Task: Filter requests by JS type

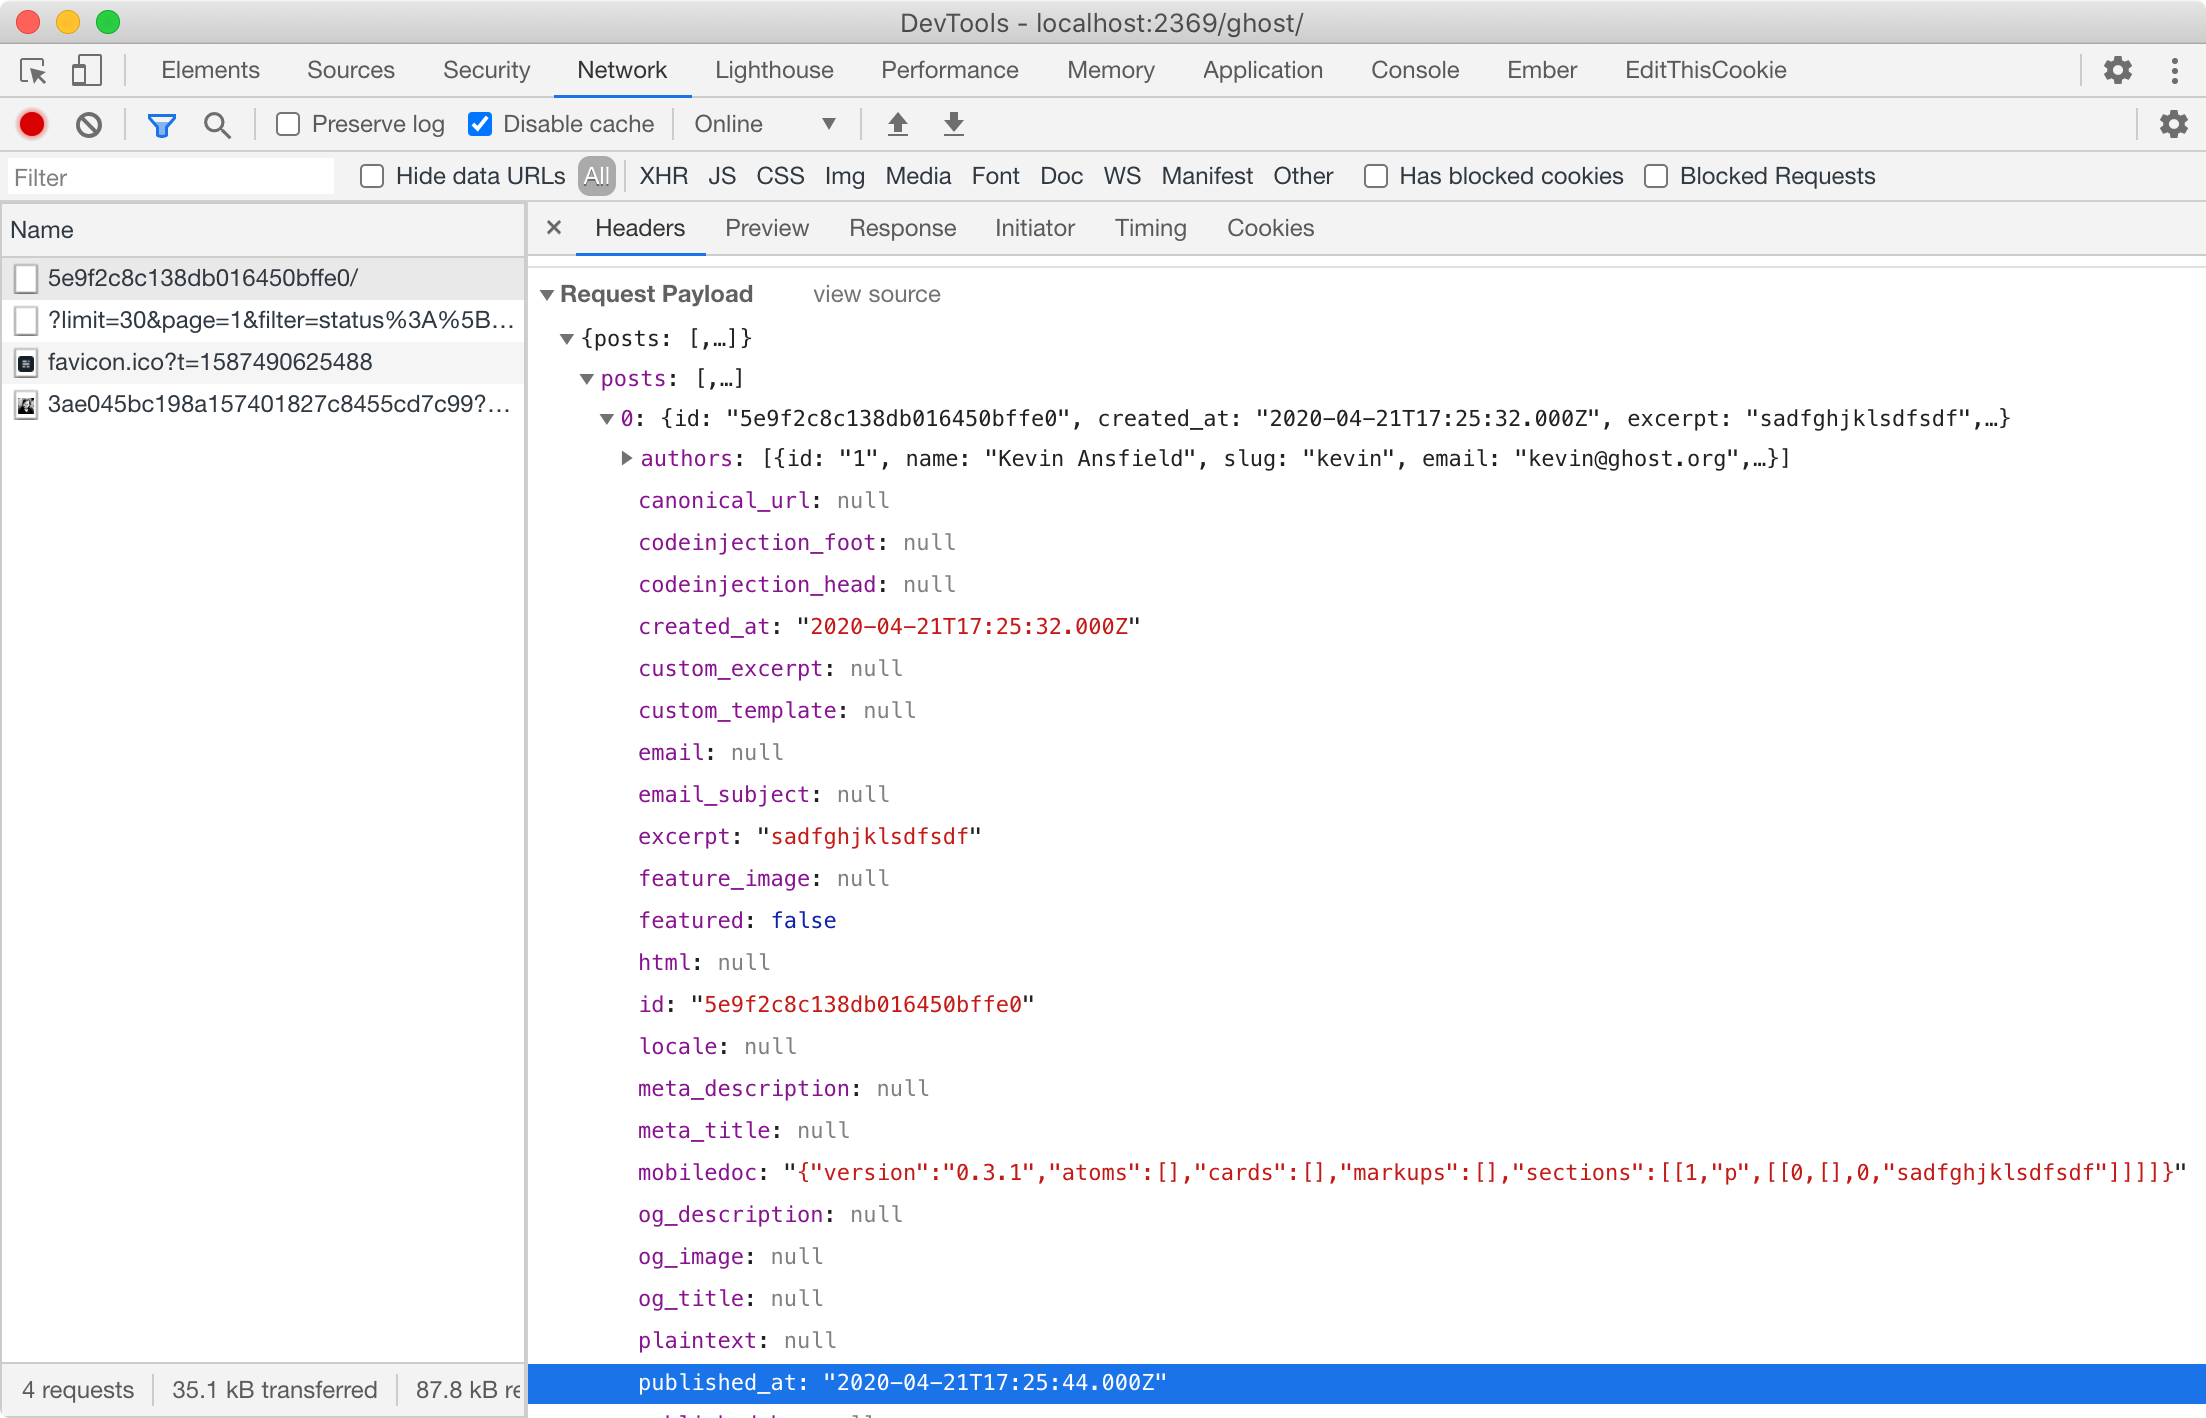Action: tap(722, 176)
